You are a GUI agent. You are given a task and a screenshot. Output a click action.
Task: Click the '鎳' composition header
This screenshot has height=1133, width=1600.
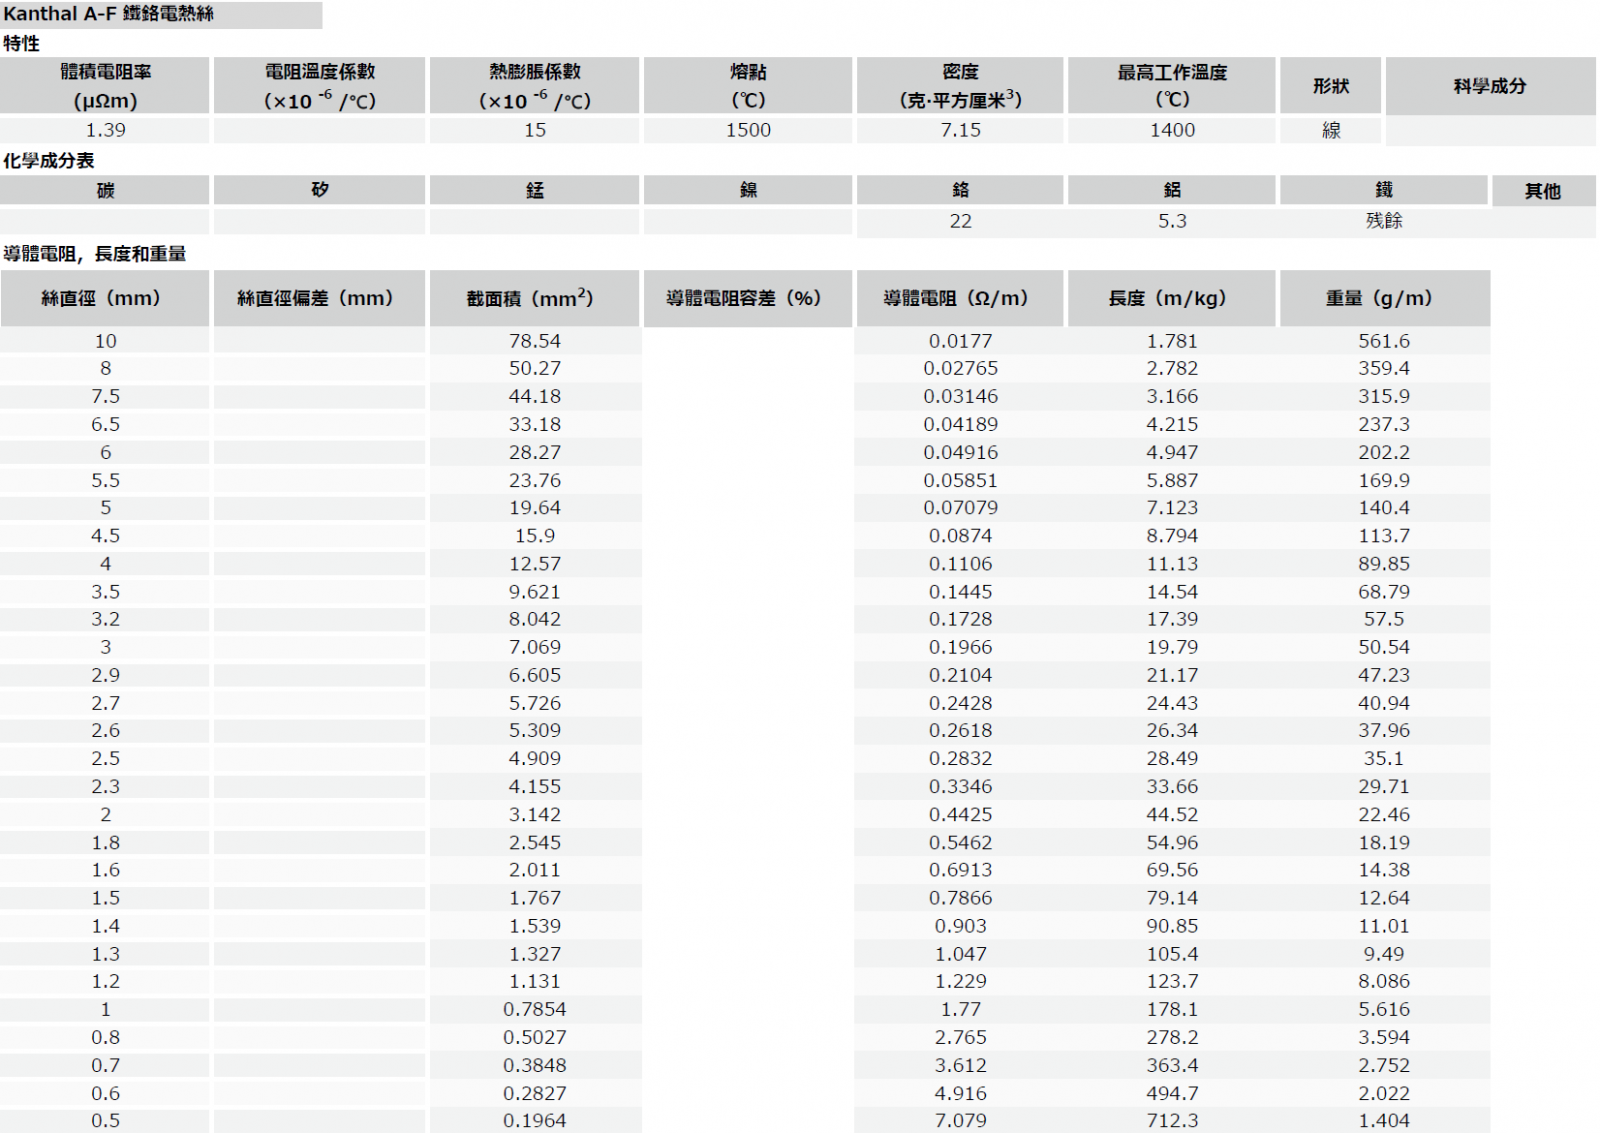(748, 190)
